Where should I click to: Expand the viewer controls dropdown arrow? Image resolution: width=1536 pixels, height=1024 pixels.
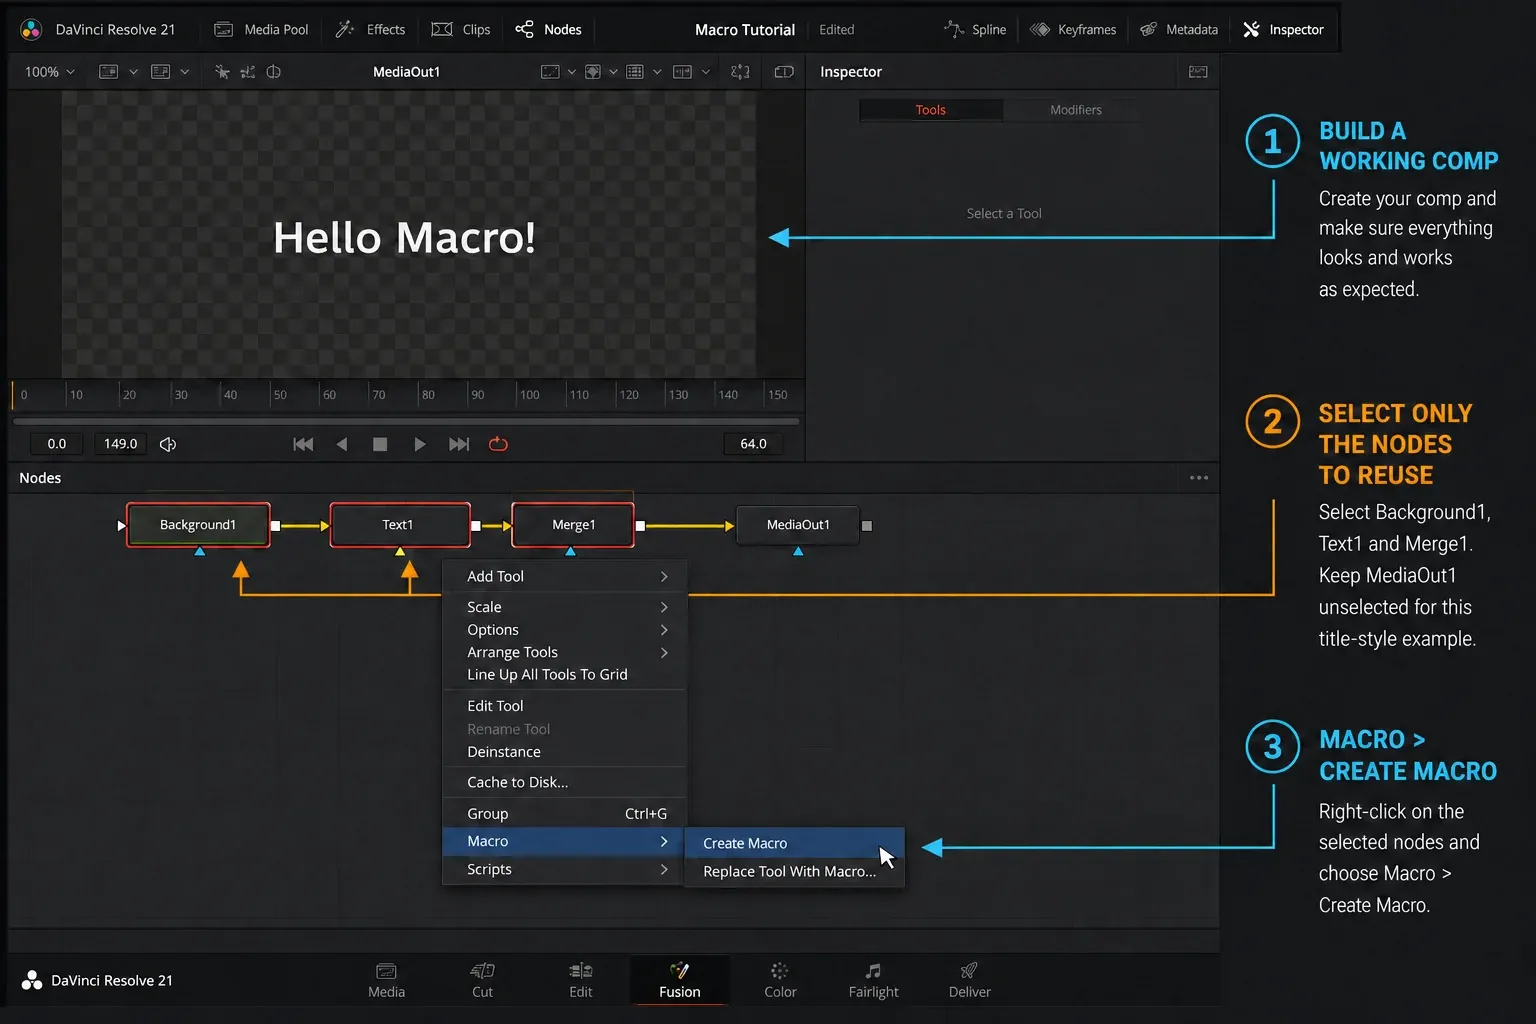point(706,72)
